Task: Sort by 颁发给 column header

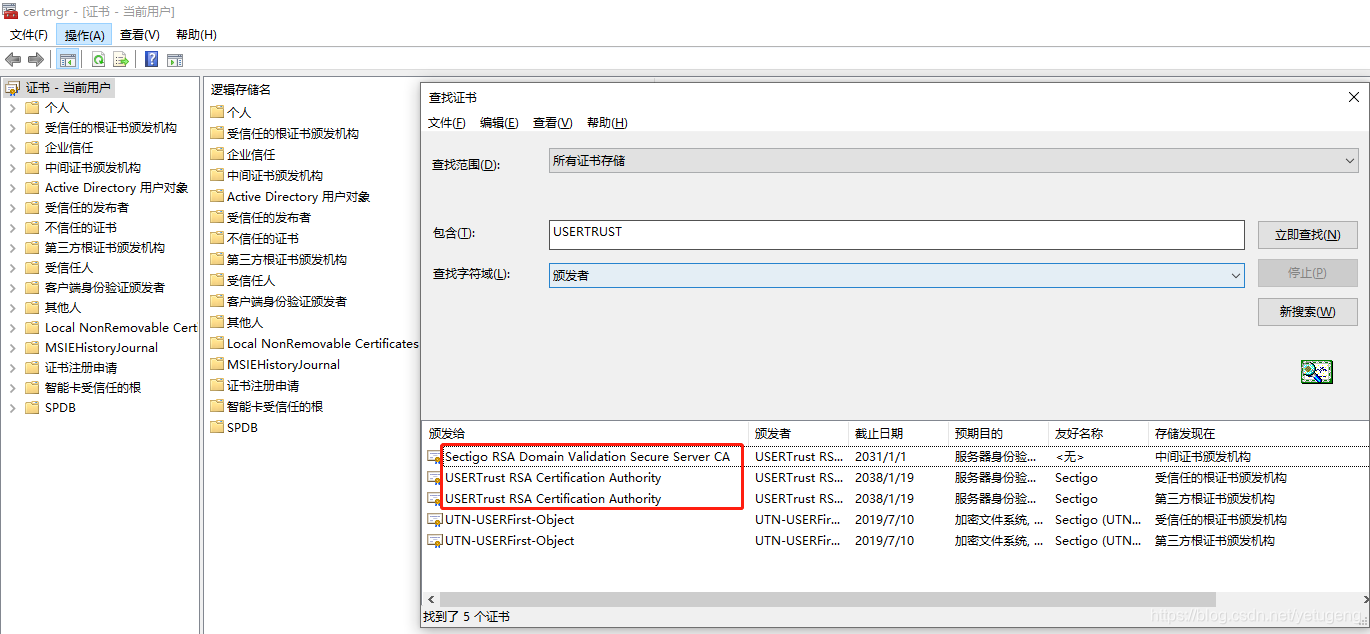Action: point(585,433)
